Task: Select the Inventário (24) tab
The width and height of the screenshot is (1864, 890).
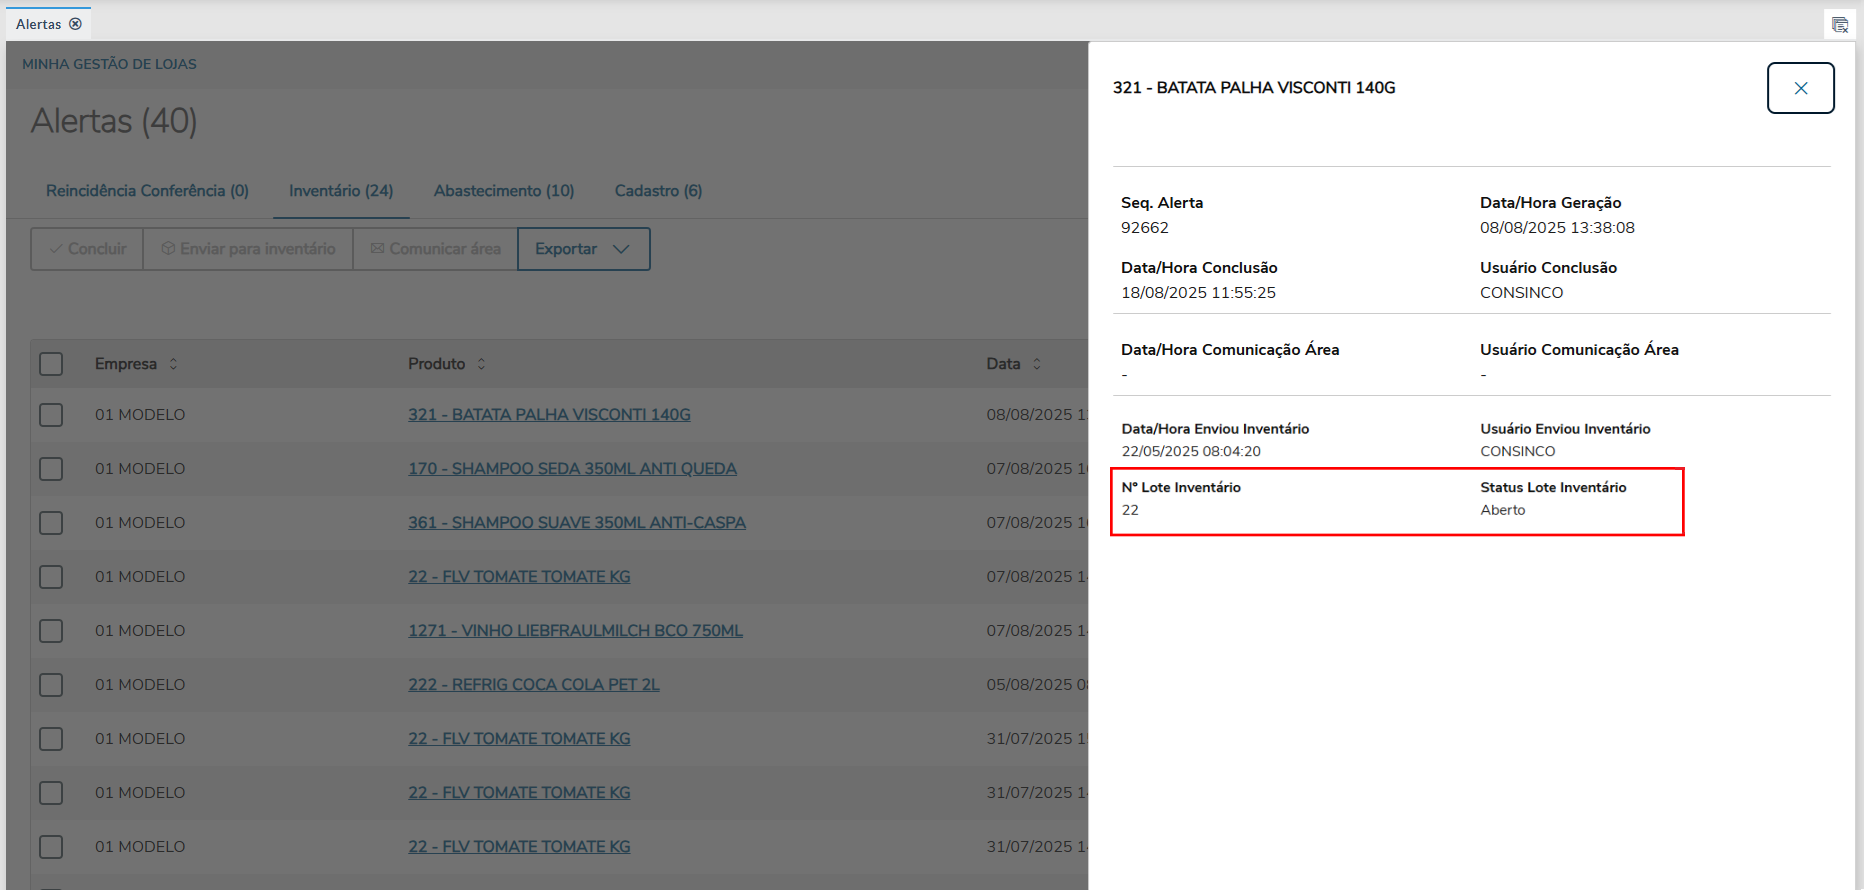Action: 341,191
